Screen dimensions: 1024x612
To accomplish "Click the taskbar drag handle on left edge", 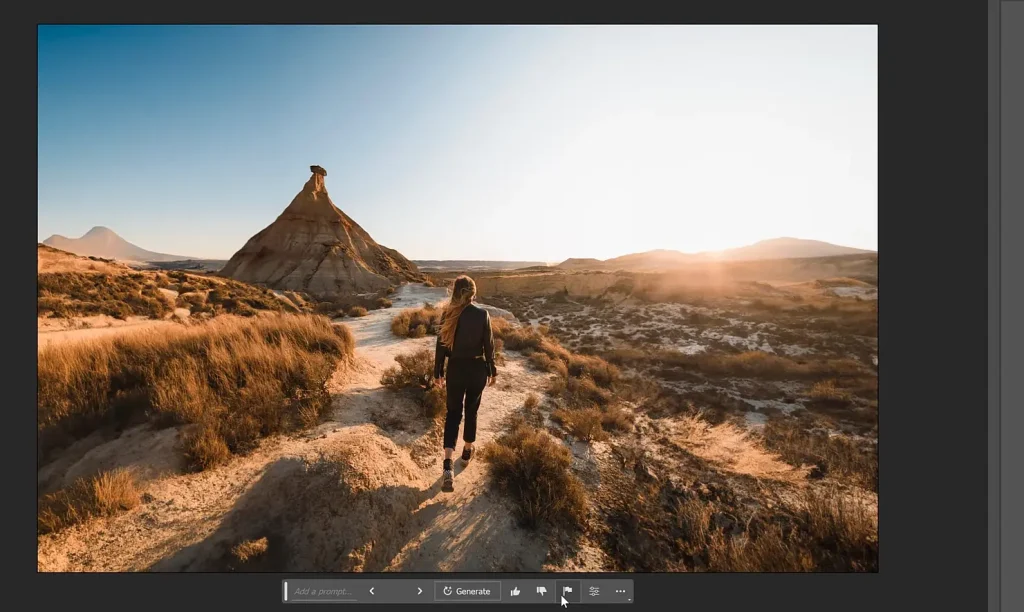I will (x=286, y=591).
